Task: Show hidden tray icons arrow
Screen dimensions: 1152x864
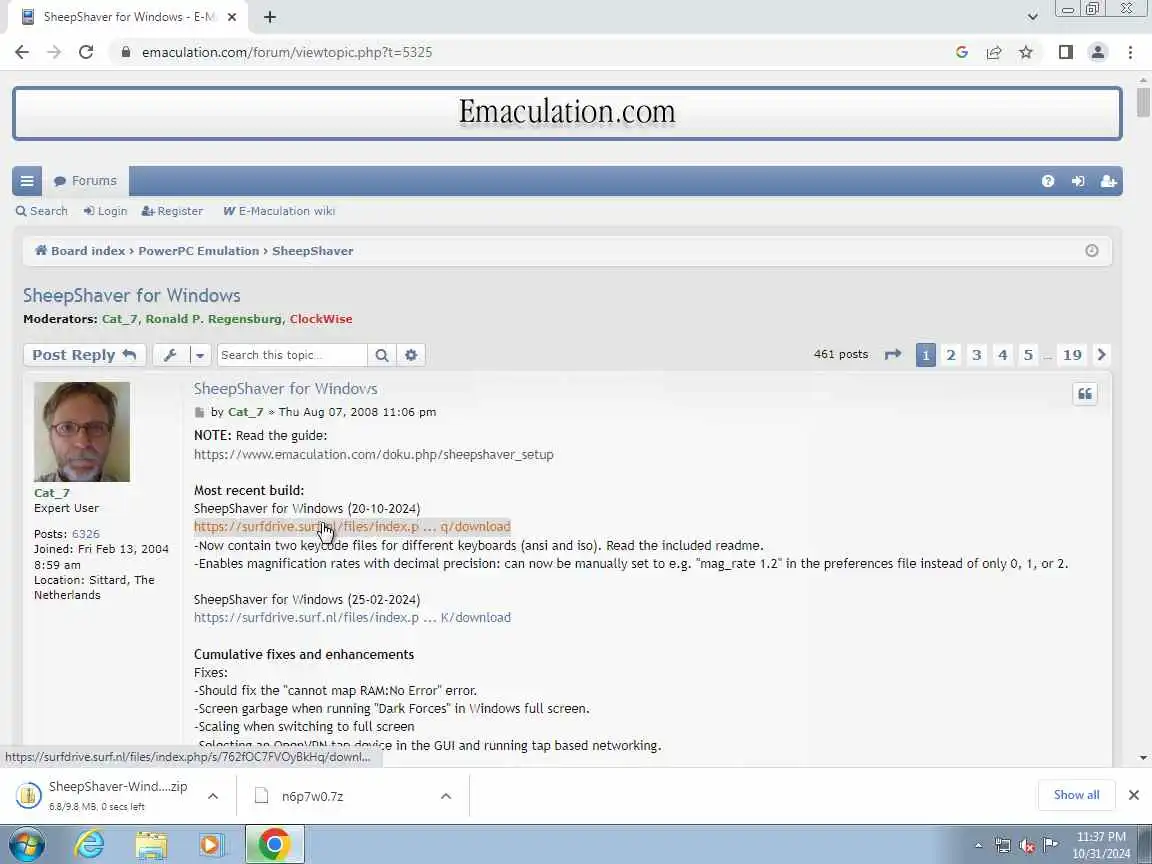Action: tap(978, 846)
